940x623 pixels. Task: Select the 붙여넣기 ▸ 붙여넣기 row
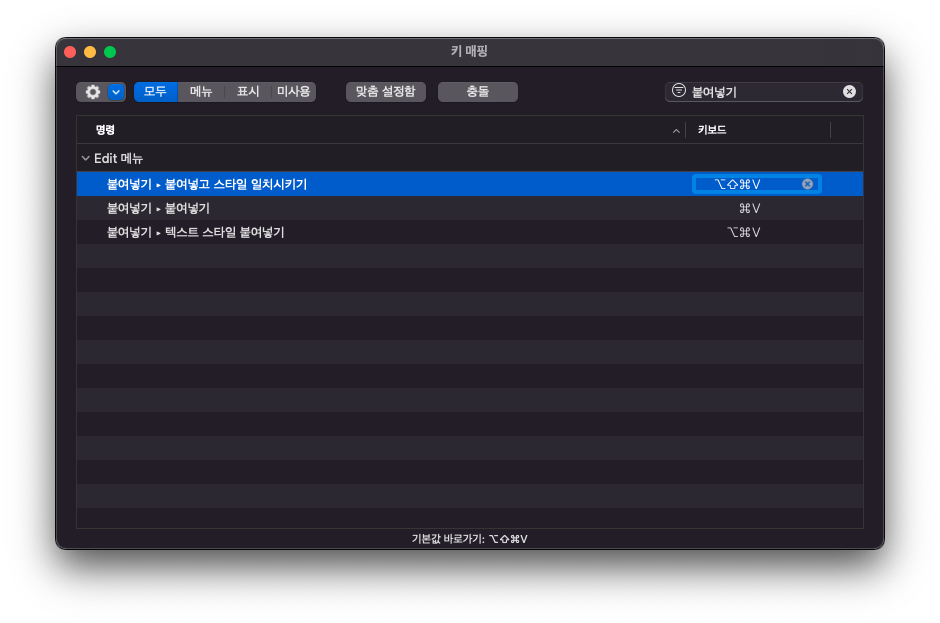[x=470, y=208]
